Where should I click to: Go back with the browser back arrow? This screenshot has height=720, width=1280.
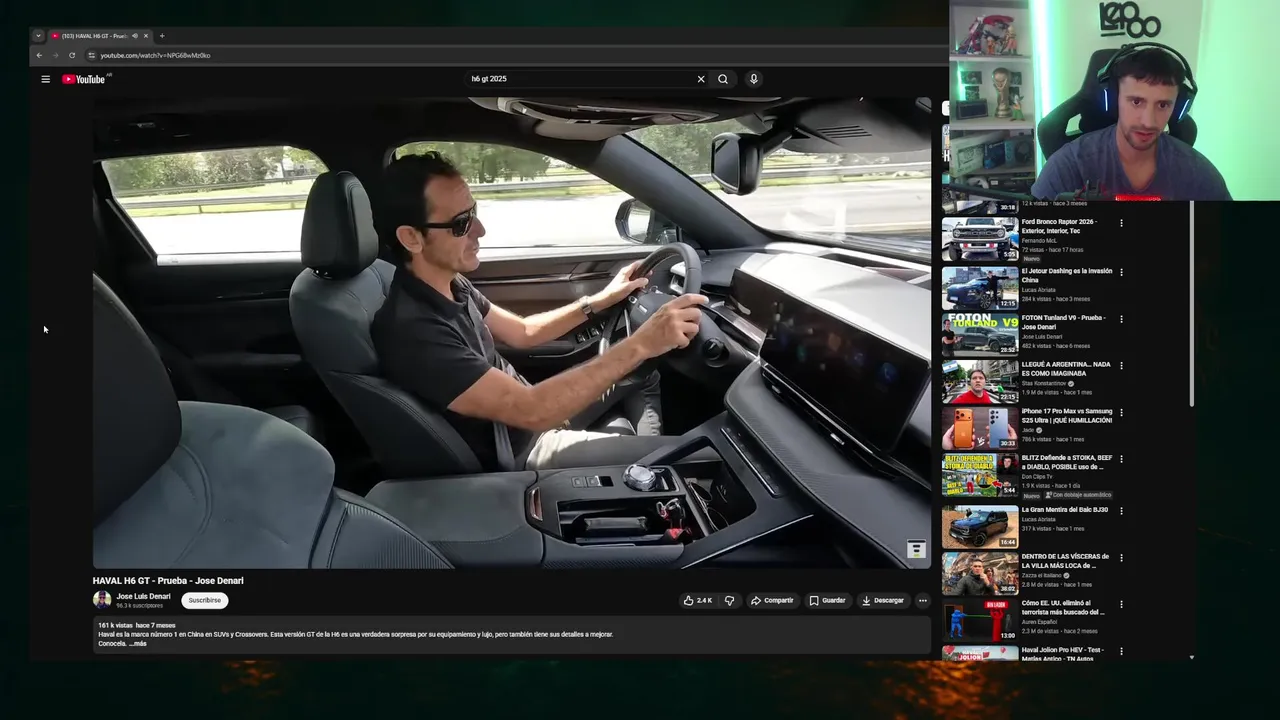point(39,55)
